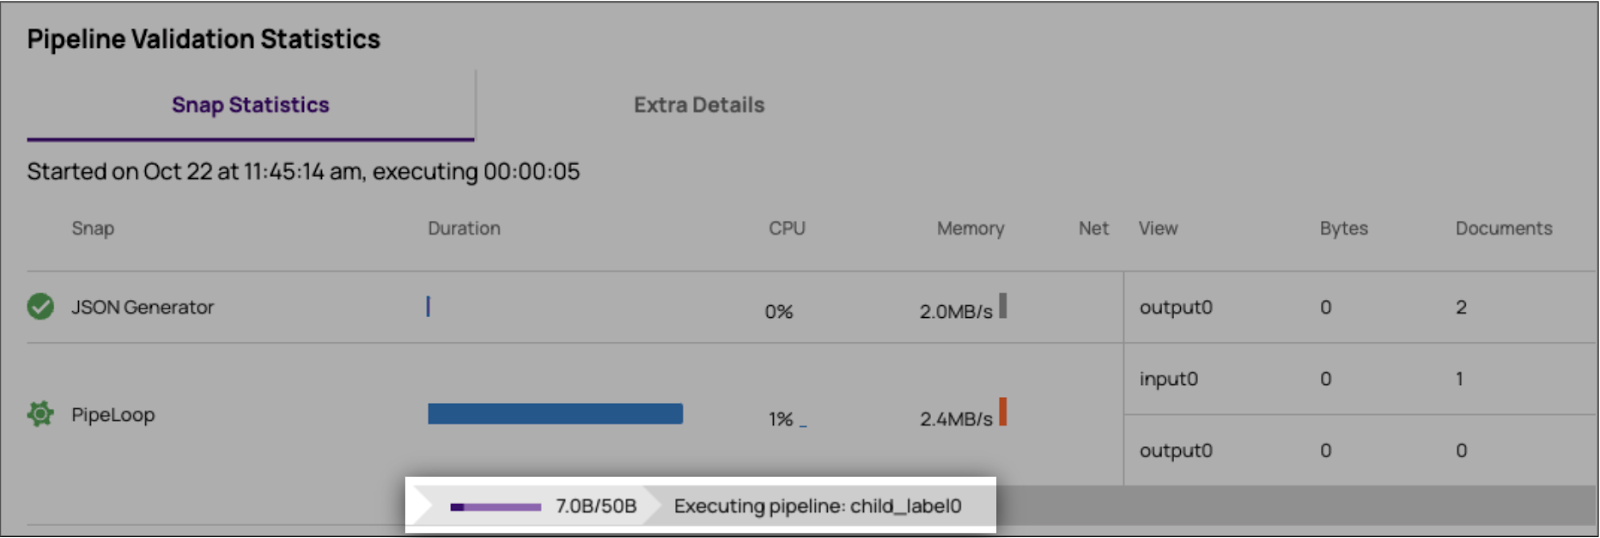The width and height of the screenshot is (1600, 538).
Task: Click the blue PipeLoop duration bar
Action: tap(555, 414)
